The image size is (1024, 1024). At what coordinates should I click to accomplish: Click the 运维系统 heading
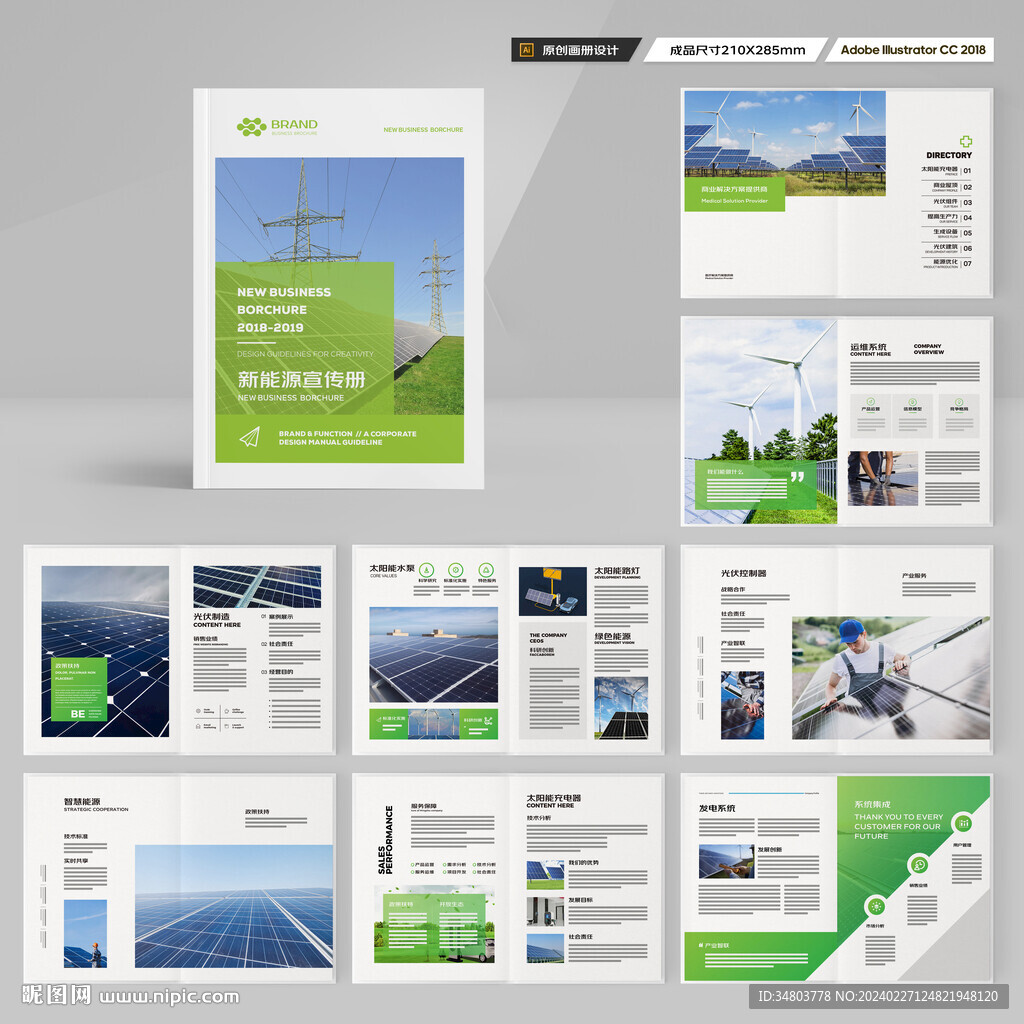click(x=869, y=347)
